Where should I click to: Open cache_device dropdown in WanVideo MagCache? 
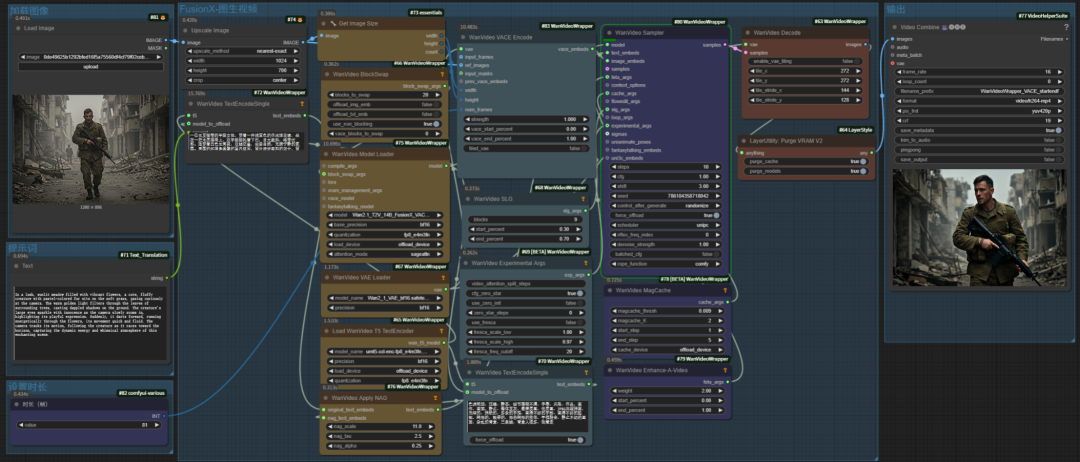click(x=665, y=350)
